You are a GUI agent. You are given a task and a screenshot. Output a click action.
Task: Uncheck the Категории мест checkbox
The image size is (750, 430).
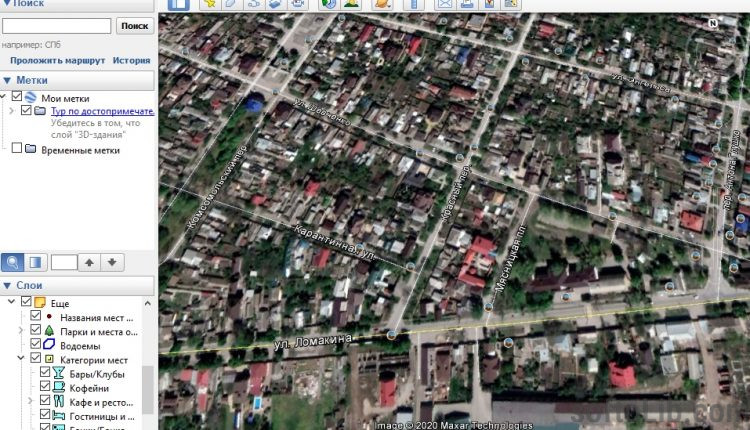coord(35,358)
